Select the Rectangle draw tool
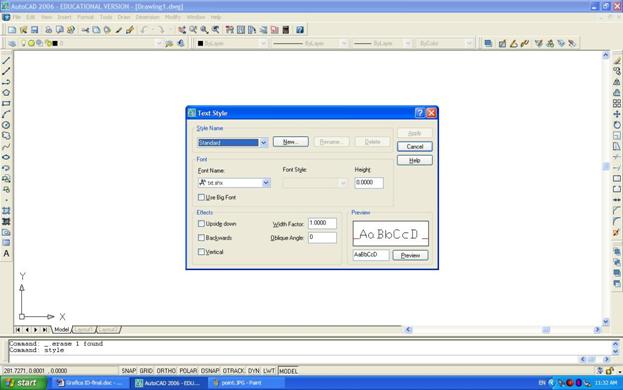The height and width of the screenshot is (390, 623). click(x=6, y=103)
